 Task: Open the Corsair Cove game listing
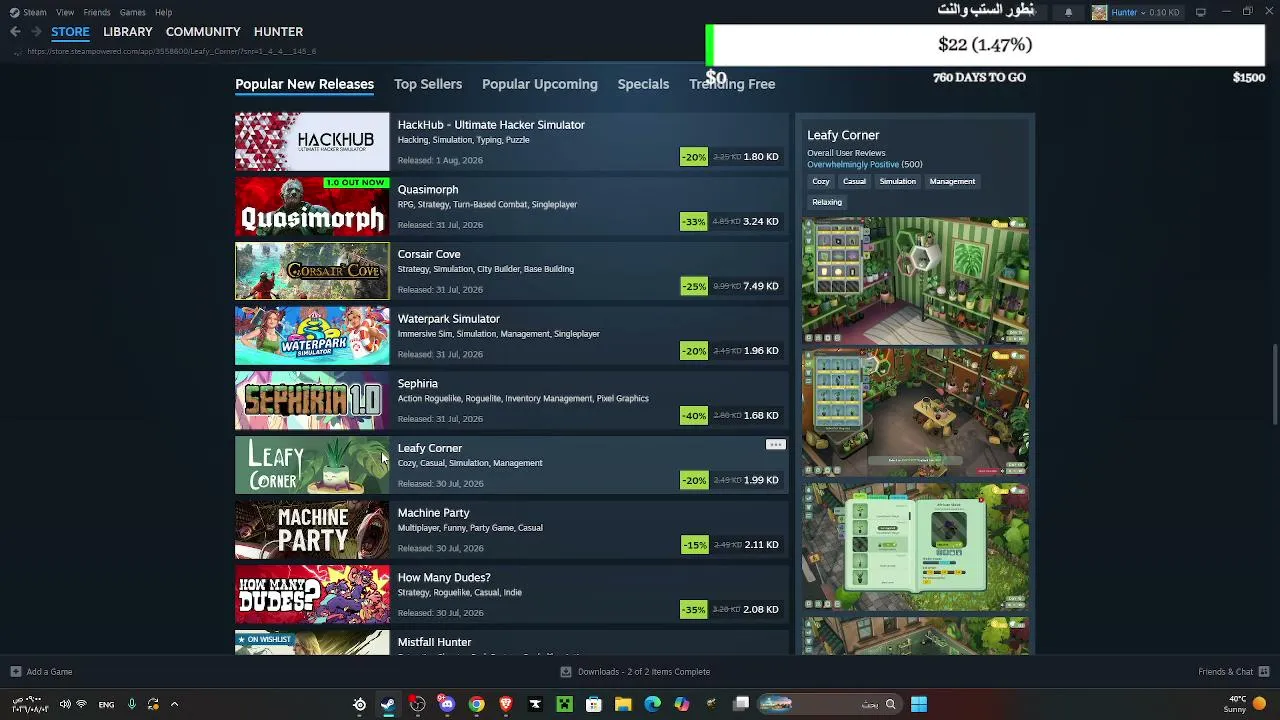(x=510, y=271)
